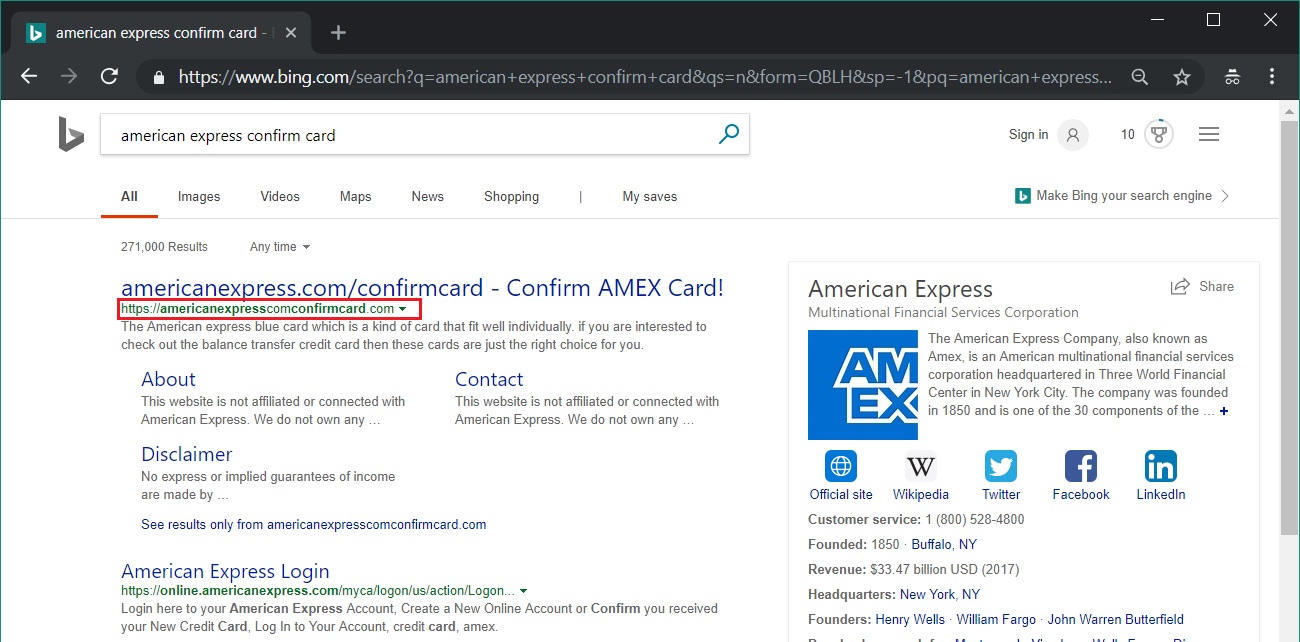Screen dimensions: 1300x642
Task: Expand arrow beside online.americanexpress.com URL
Action: pos(523,591)
